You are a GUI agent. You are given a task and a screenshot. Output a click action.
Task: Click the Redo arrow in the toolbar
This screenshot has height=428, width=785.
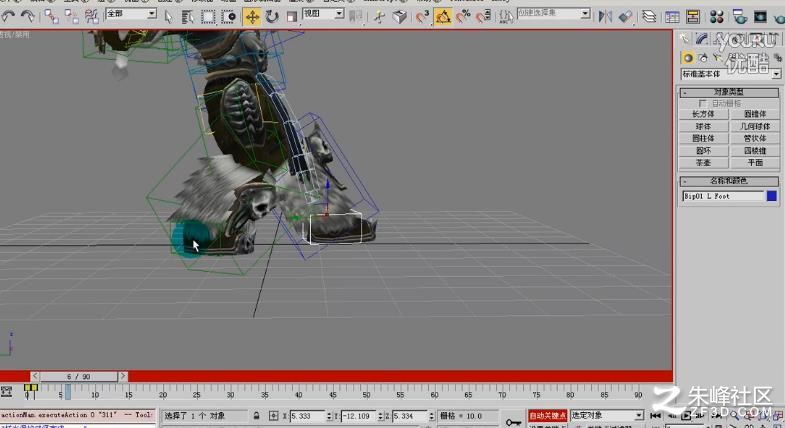click(x=28, y=16)
